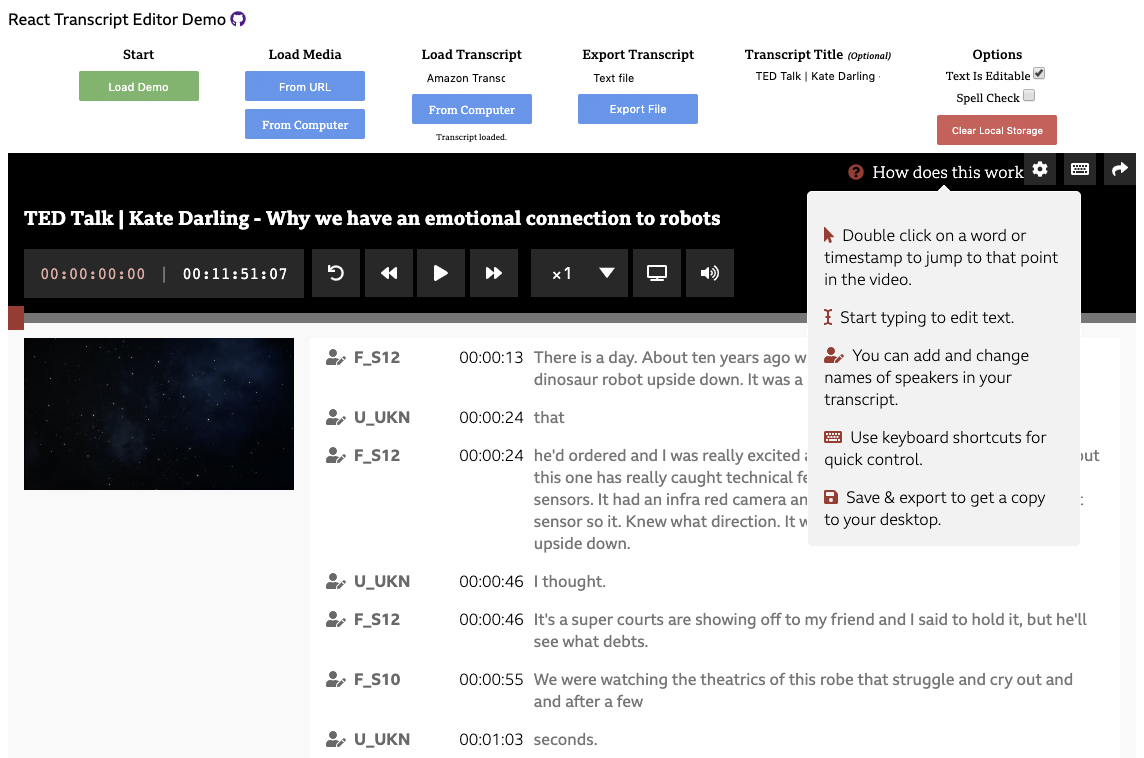Click the picture-in-picture monitor icon
Screen dimensions: 1144x758
(657, 273)
